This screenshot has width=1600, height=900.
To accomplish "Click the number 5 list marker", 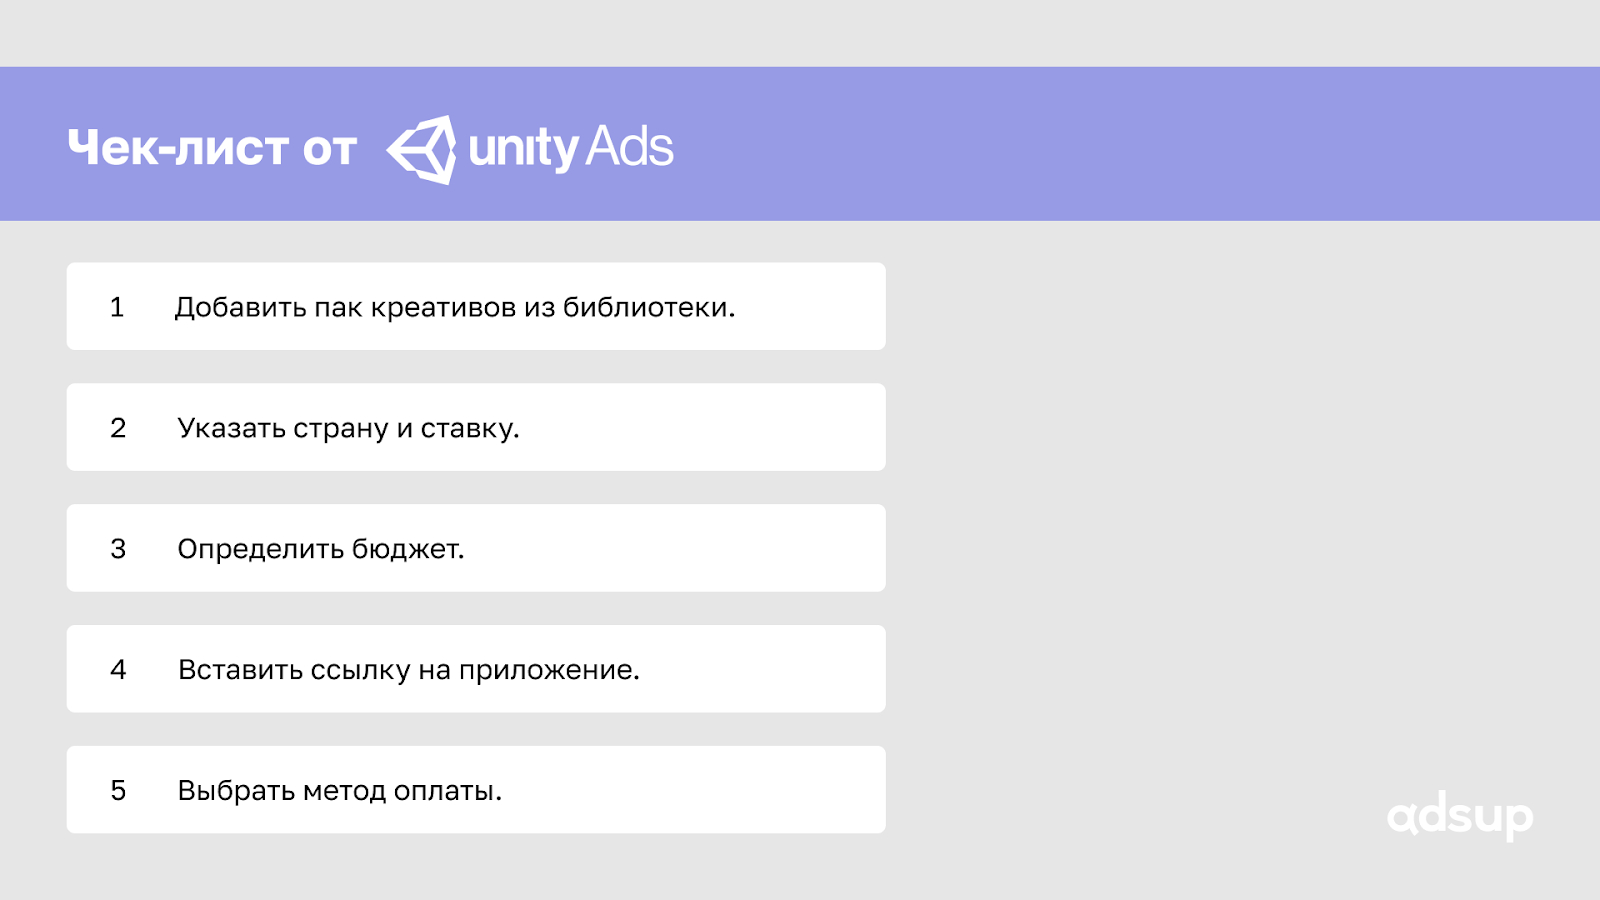I will (118, 791).
